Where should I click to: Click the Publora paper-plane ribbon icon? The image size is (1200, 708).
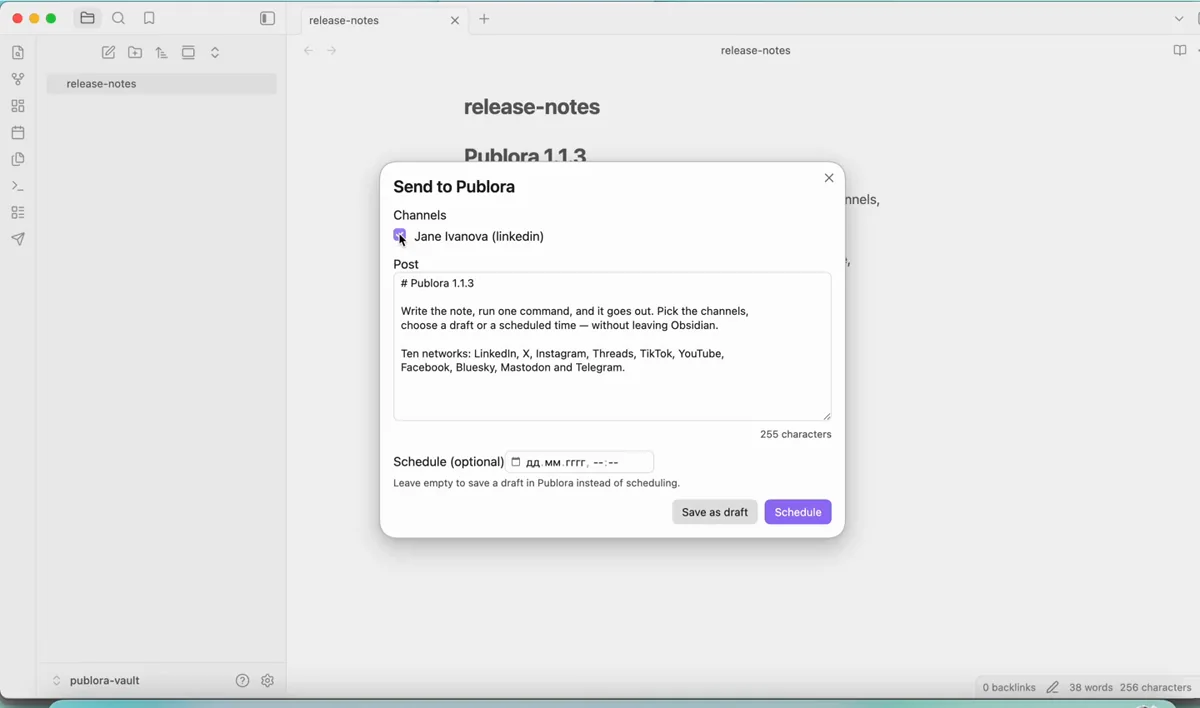point(18,239)
